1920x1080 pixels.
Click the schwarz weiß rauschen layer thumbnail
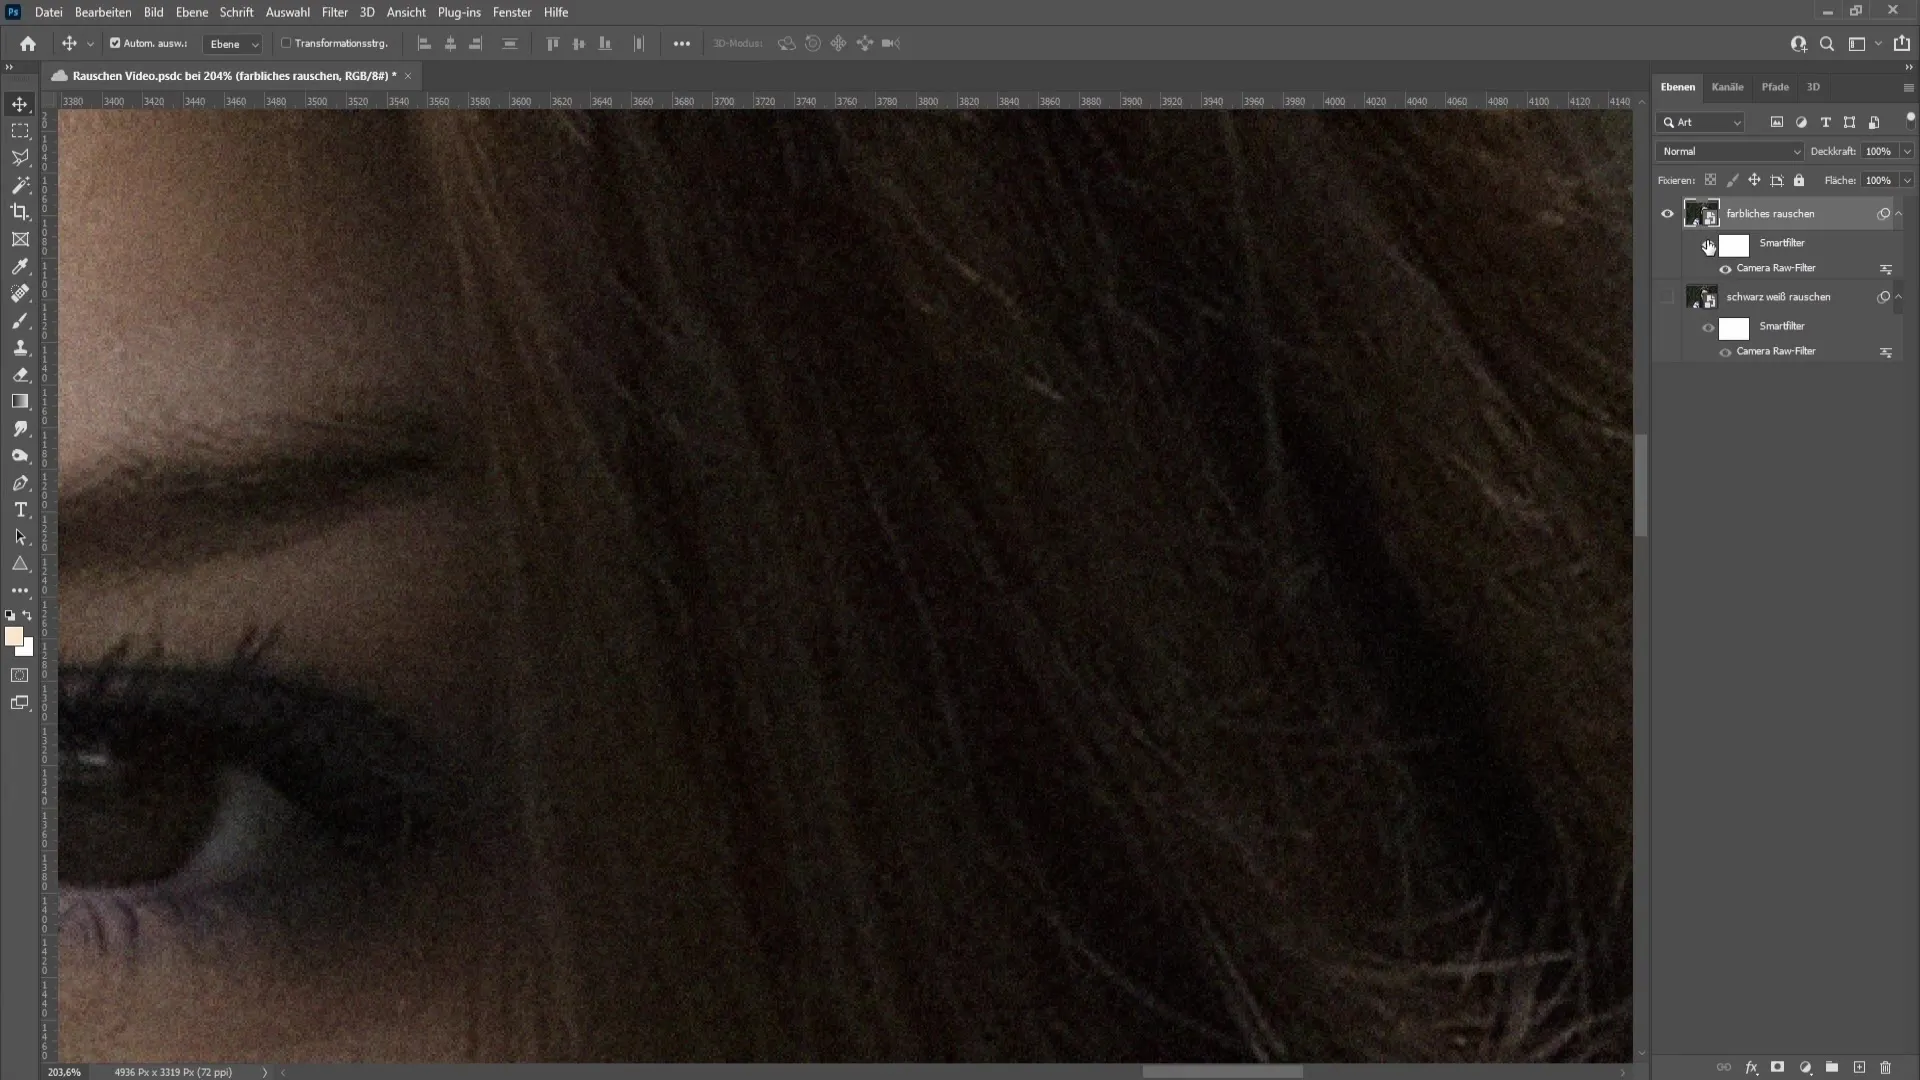(x=1701, y=297)
